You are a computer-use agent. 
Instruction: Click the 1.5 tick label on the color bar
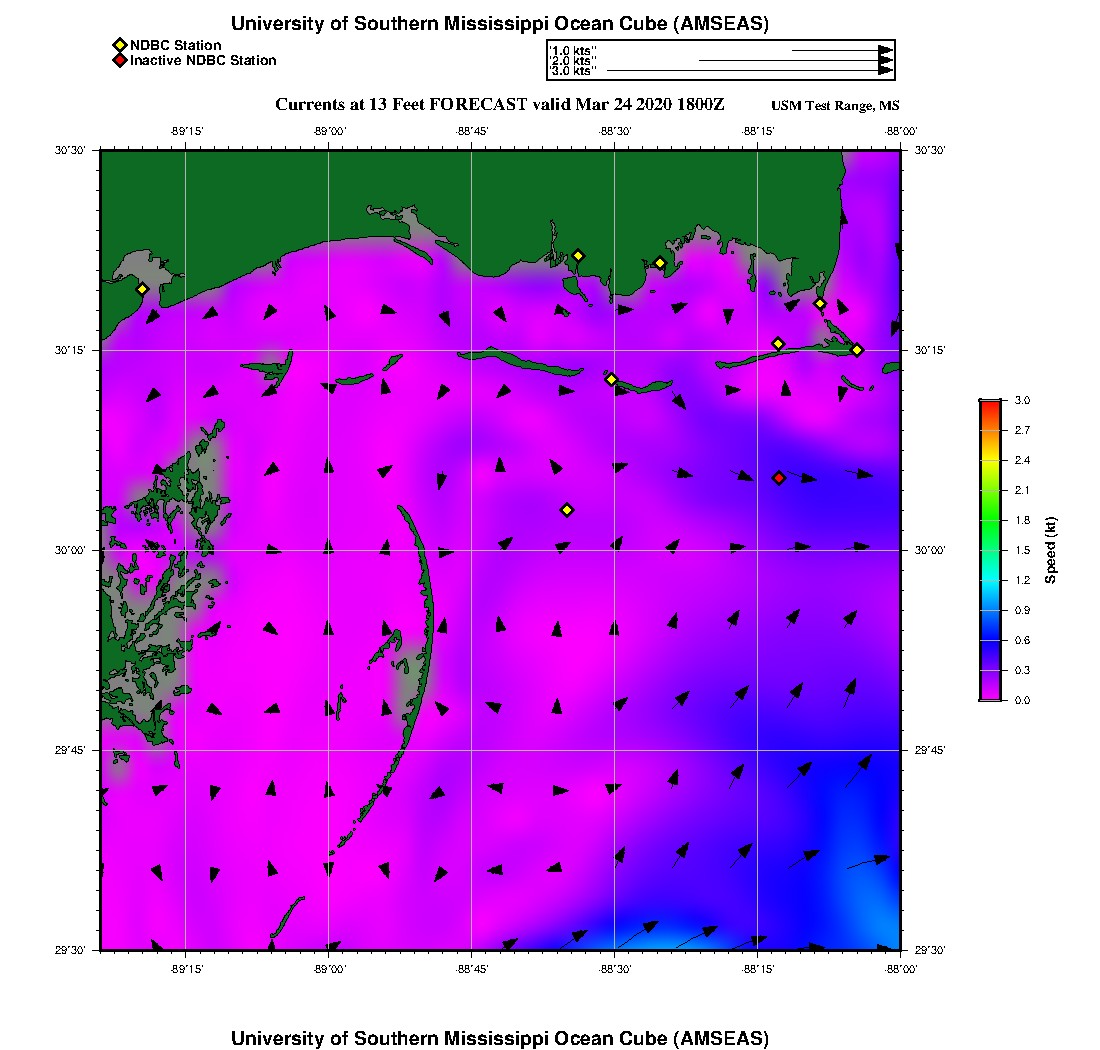pos(1023,550)
